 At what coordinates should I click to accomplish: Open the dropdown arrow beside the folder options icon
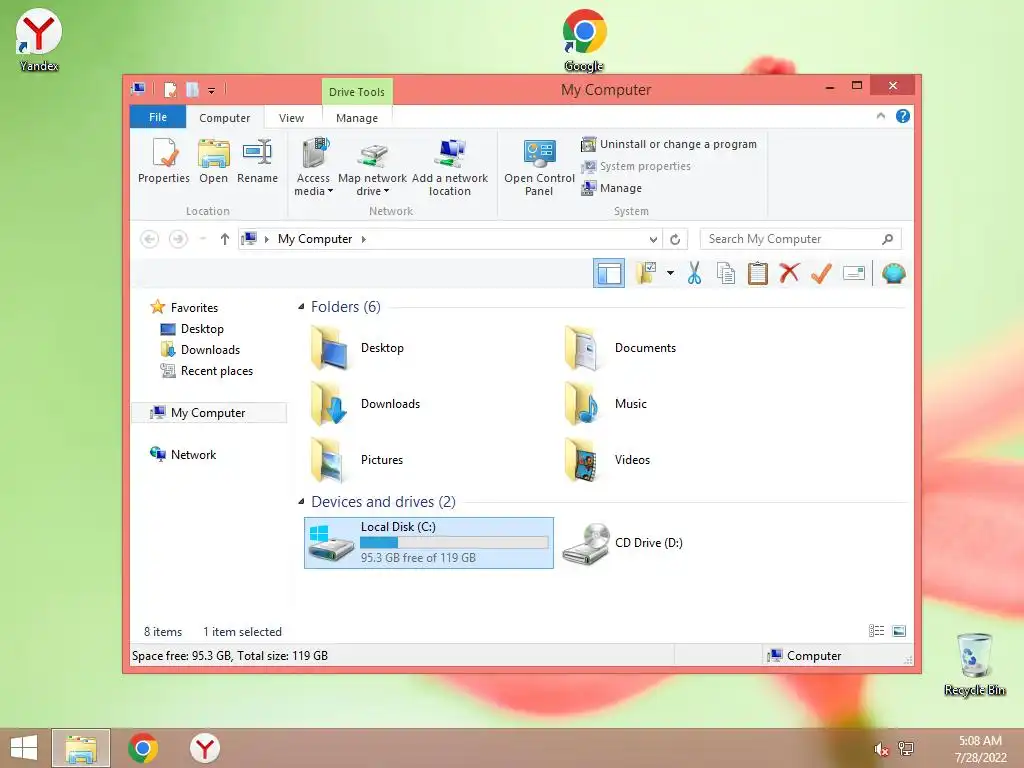pyautogui.click(x=670, y=274)
